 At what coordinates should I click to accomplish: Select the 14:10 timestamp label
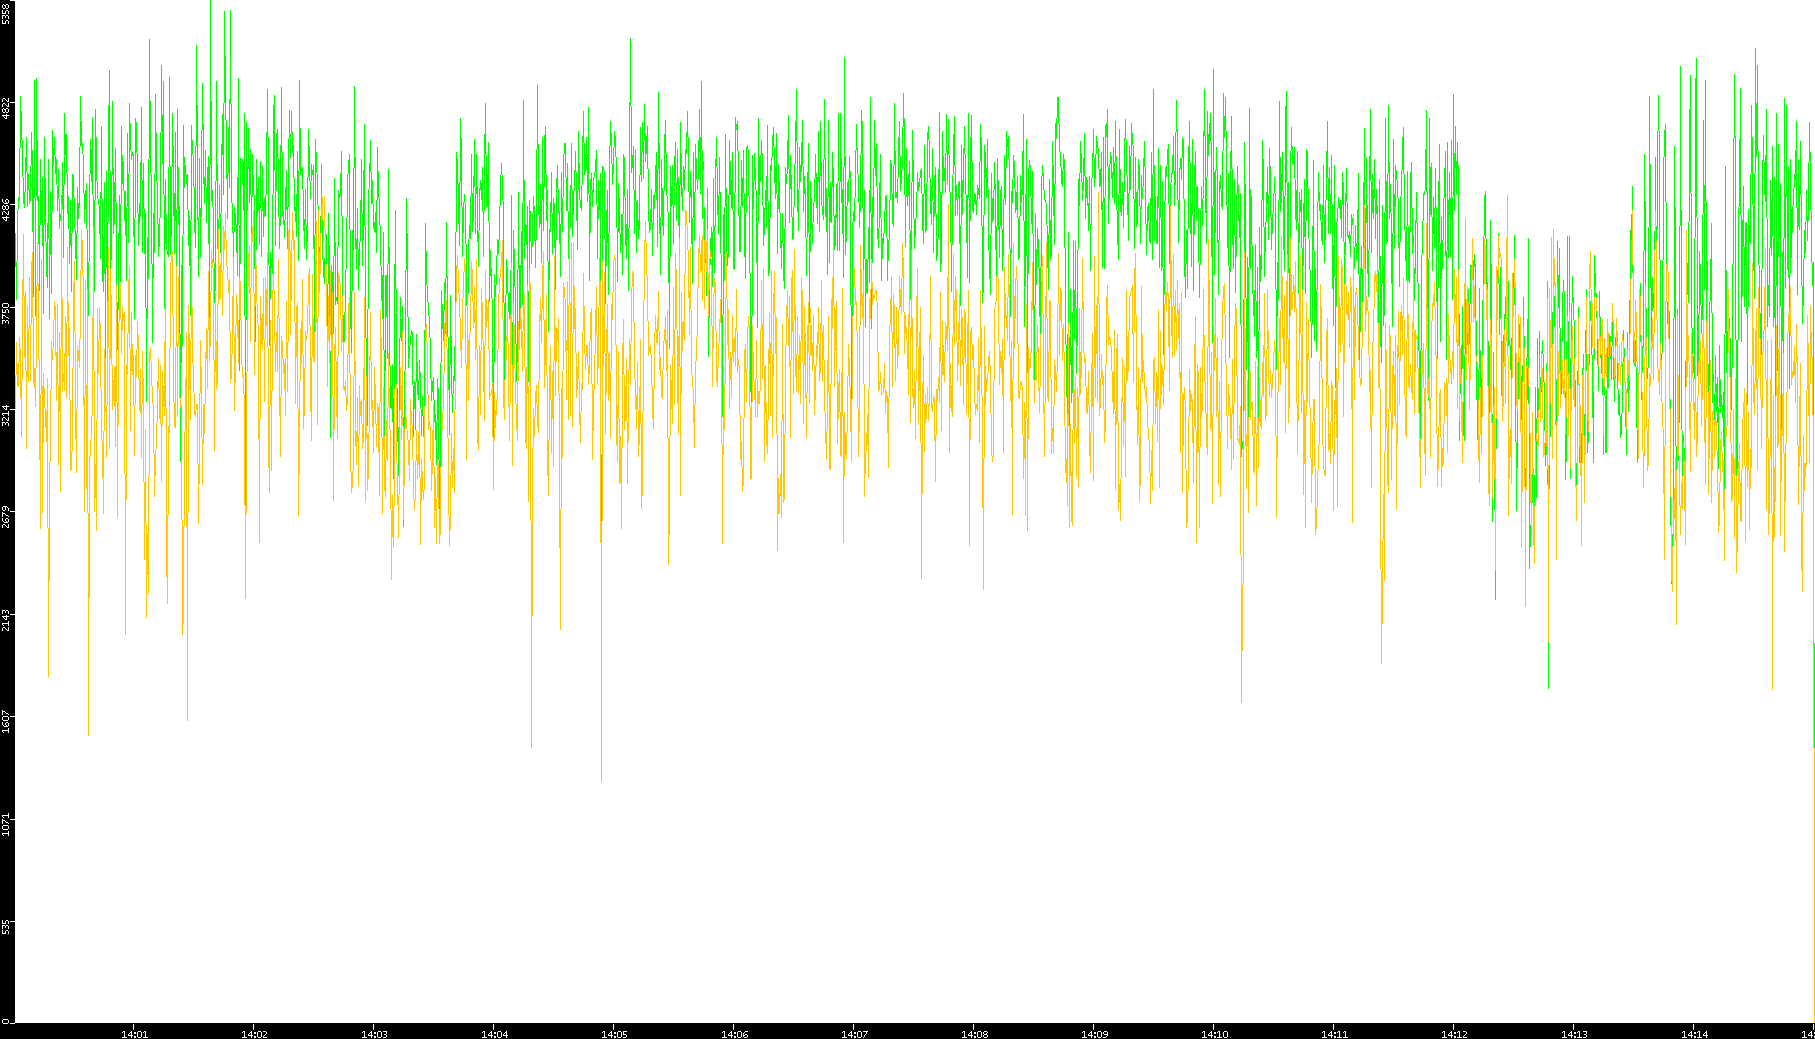(x=1214, y=1033)
